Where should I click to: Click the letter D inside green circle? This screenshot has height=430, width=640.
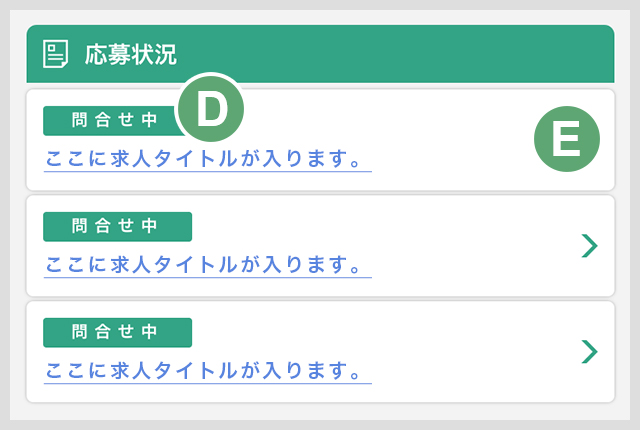point(212,109)
